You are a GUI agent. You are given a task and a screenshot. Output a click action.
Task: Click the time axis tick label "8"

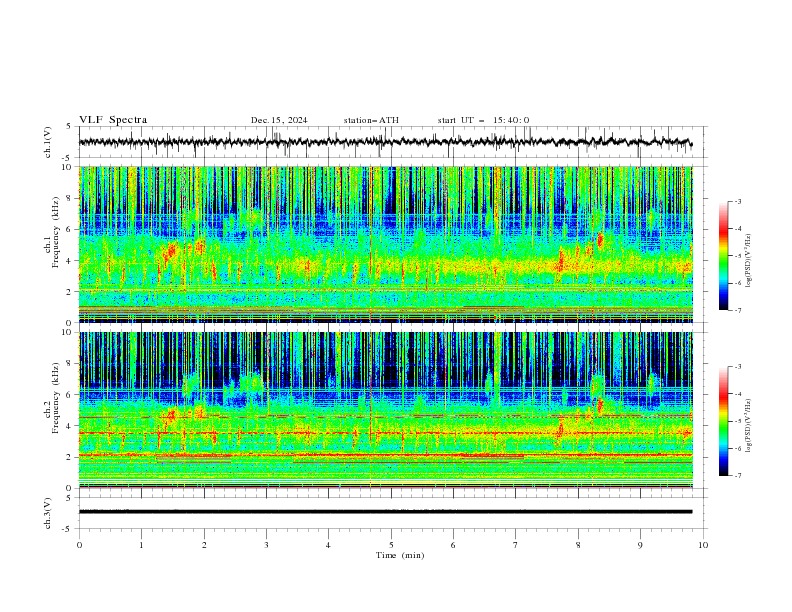click(578, 545)
